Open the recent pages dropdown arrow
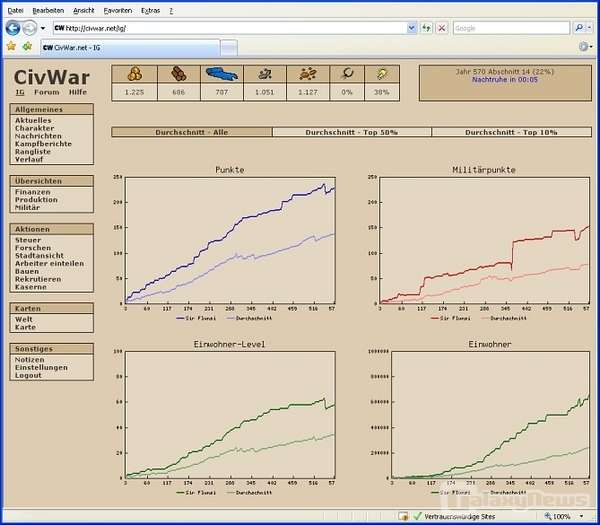600x525 pixels. tap(42, 28)
